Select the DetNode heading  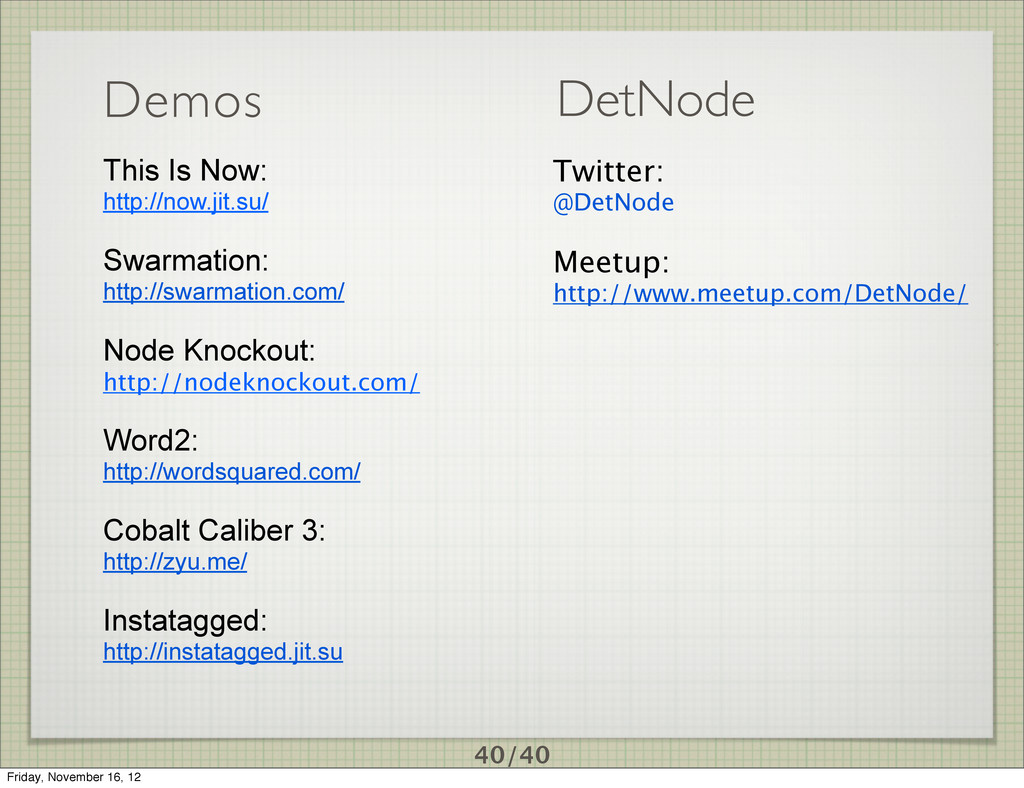click(656, 99)
